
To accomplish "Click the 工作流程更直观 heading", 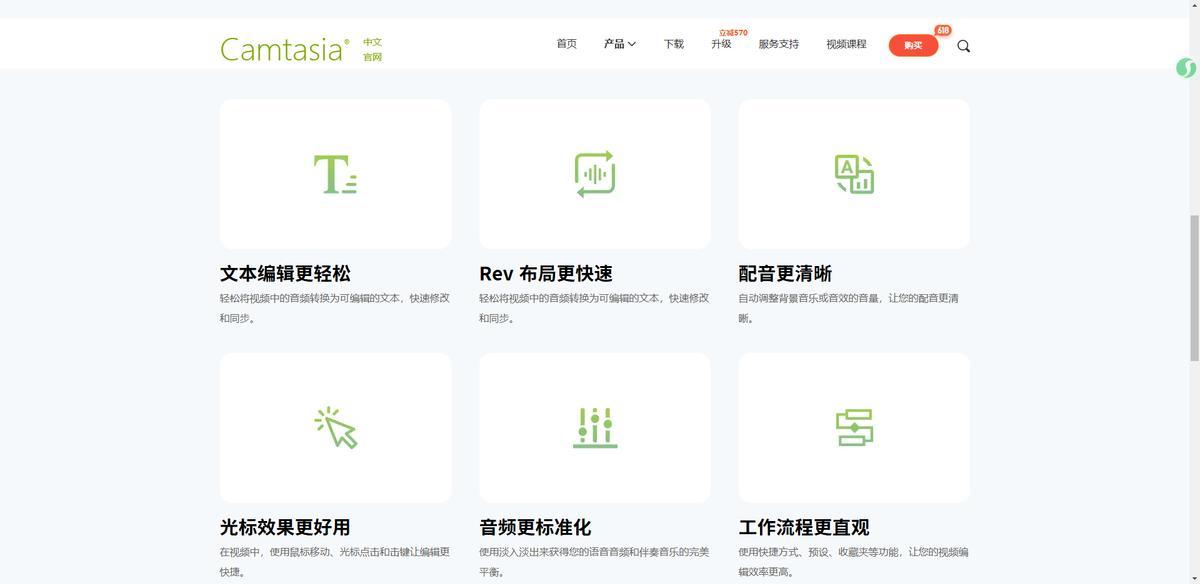I will click(x=803, y=527).
